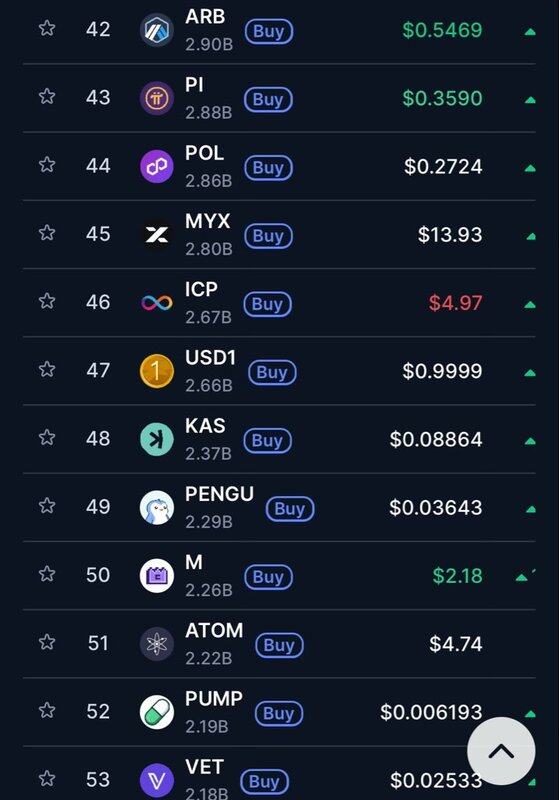Click the PUMP pill icon

pyautogui.click(x=157, y=712)
